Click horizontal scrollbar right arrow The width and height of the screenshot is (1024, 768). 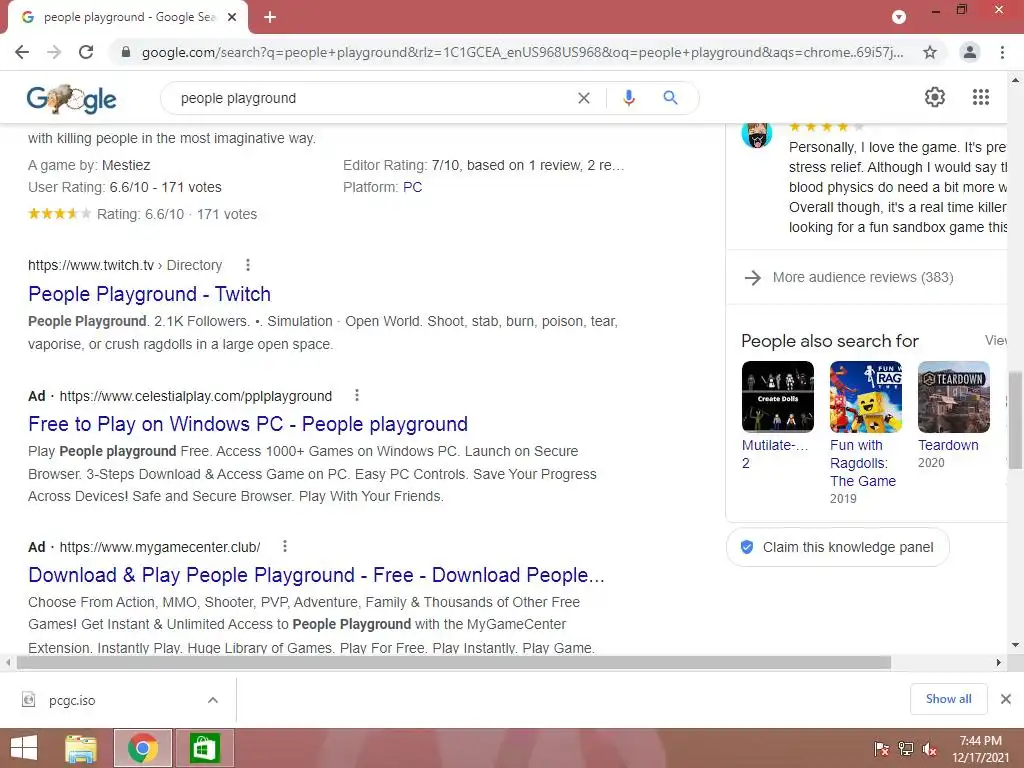(999, 662)
